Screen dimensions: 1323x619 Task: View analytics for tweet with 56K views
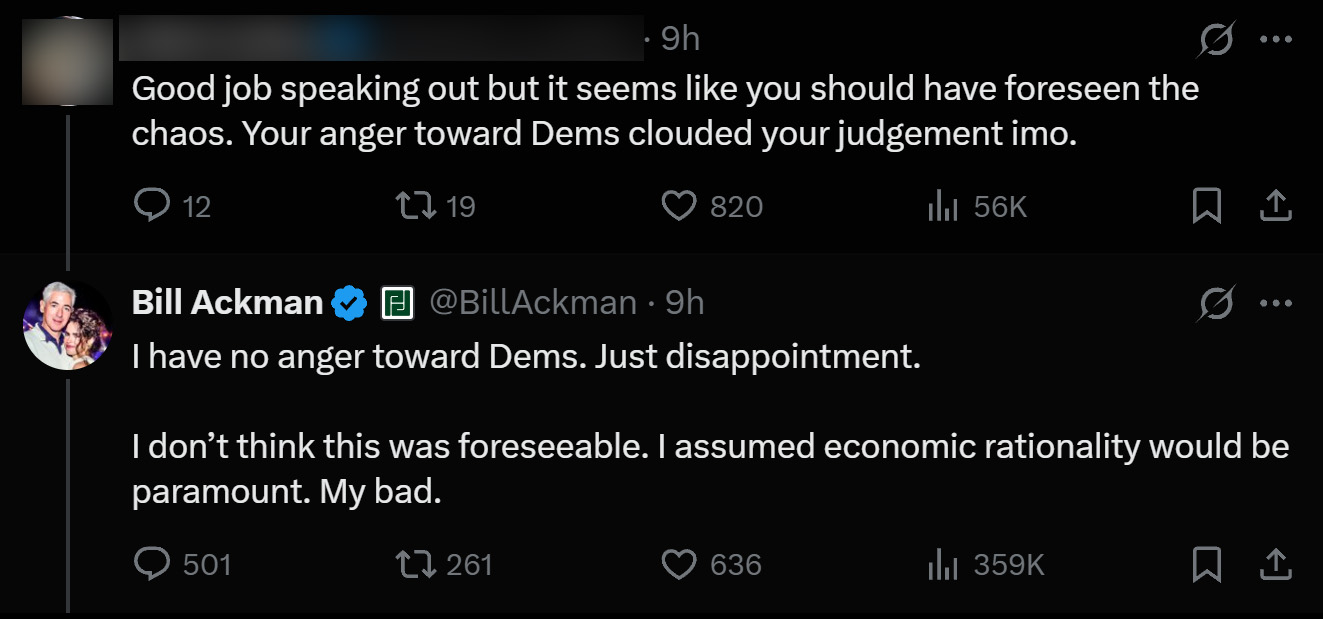(x=943, y=206)
